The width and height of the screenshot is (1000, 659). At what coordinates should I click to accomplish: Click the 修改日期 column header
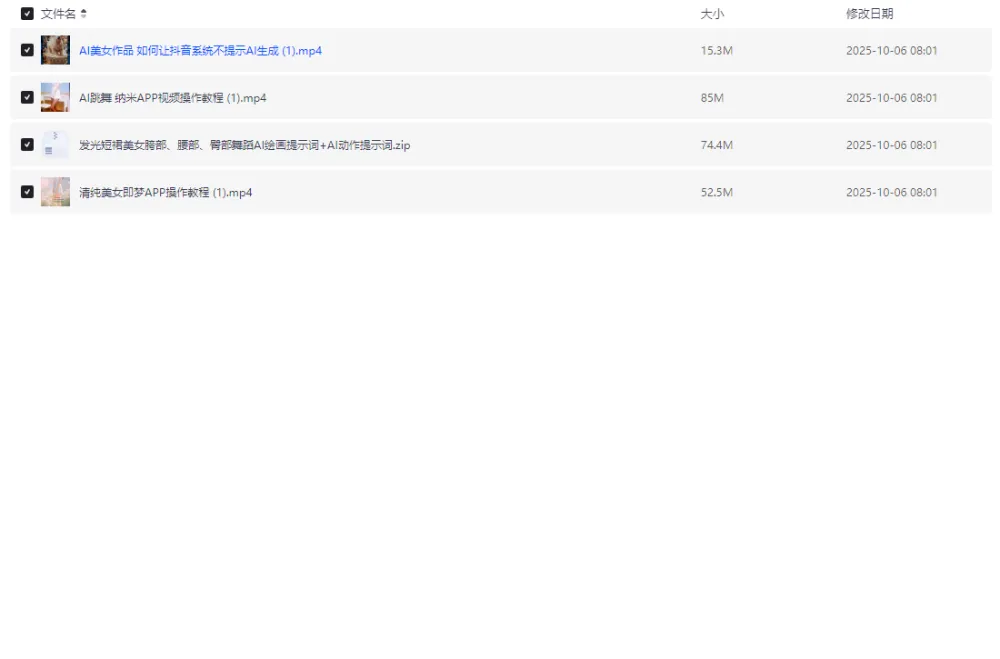pyautogui.click(x=869, y=14)
